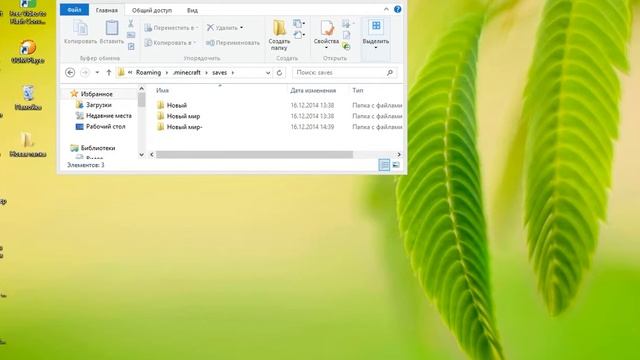Select Избранное in the navigation pane

[97, 94]
